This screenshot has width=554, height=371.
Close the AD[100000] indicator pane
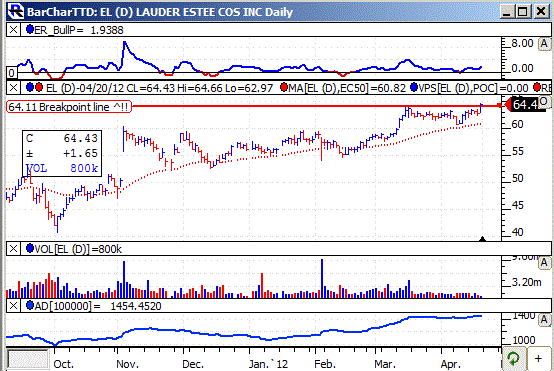[13, 306]
